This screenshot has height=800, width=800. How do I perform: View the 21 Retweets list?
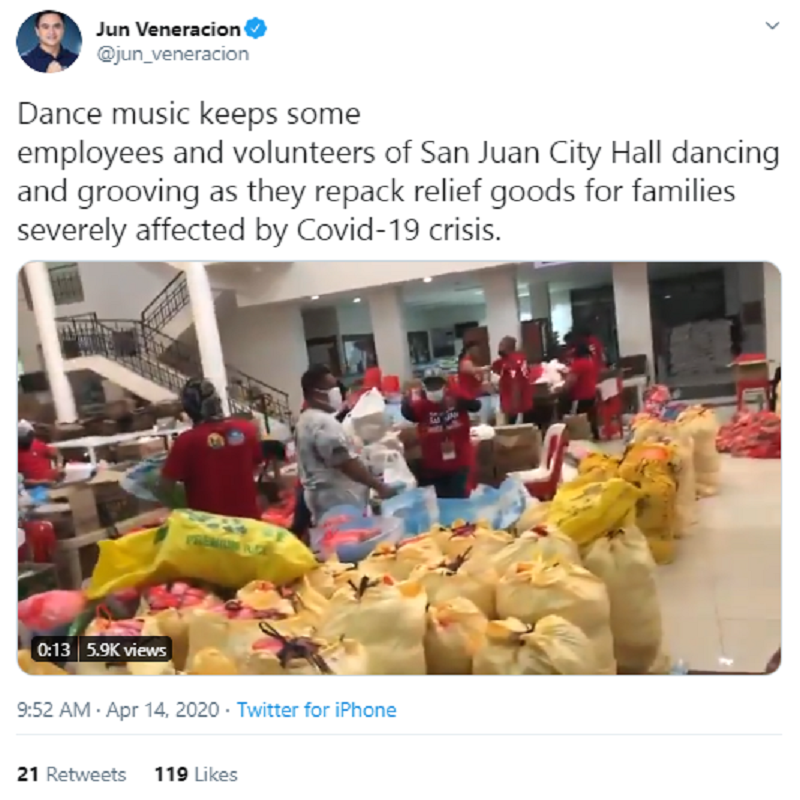(x=71, y=774)
